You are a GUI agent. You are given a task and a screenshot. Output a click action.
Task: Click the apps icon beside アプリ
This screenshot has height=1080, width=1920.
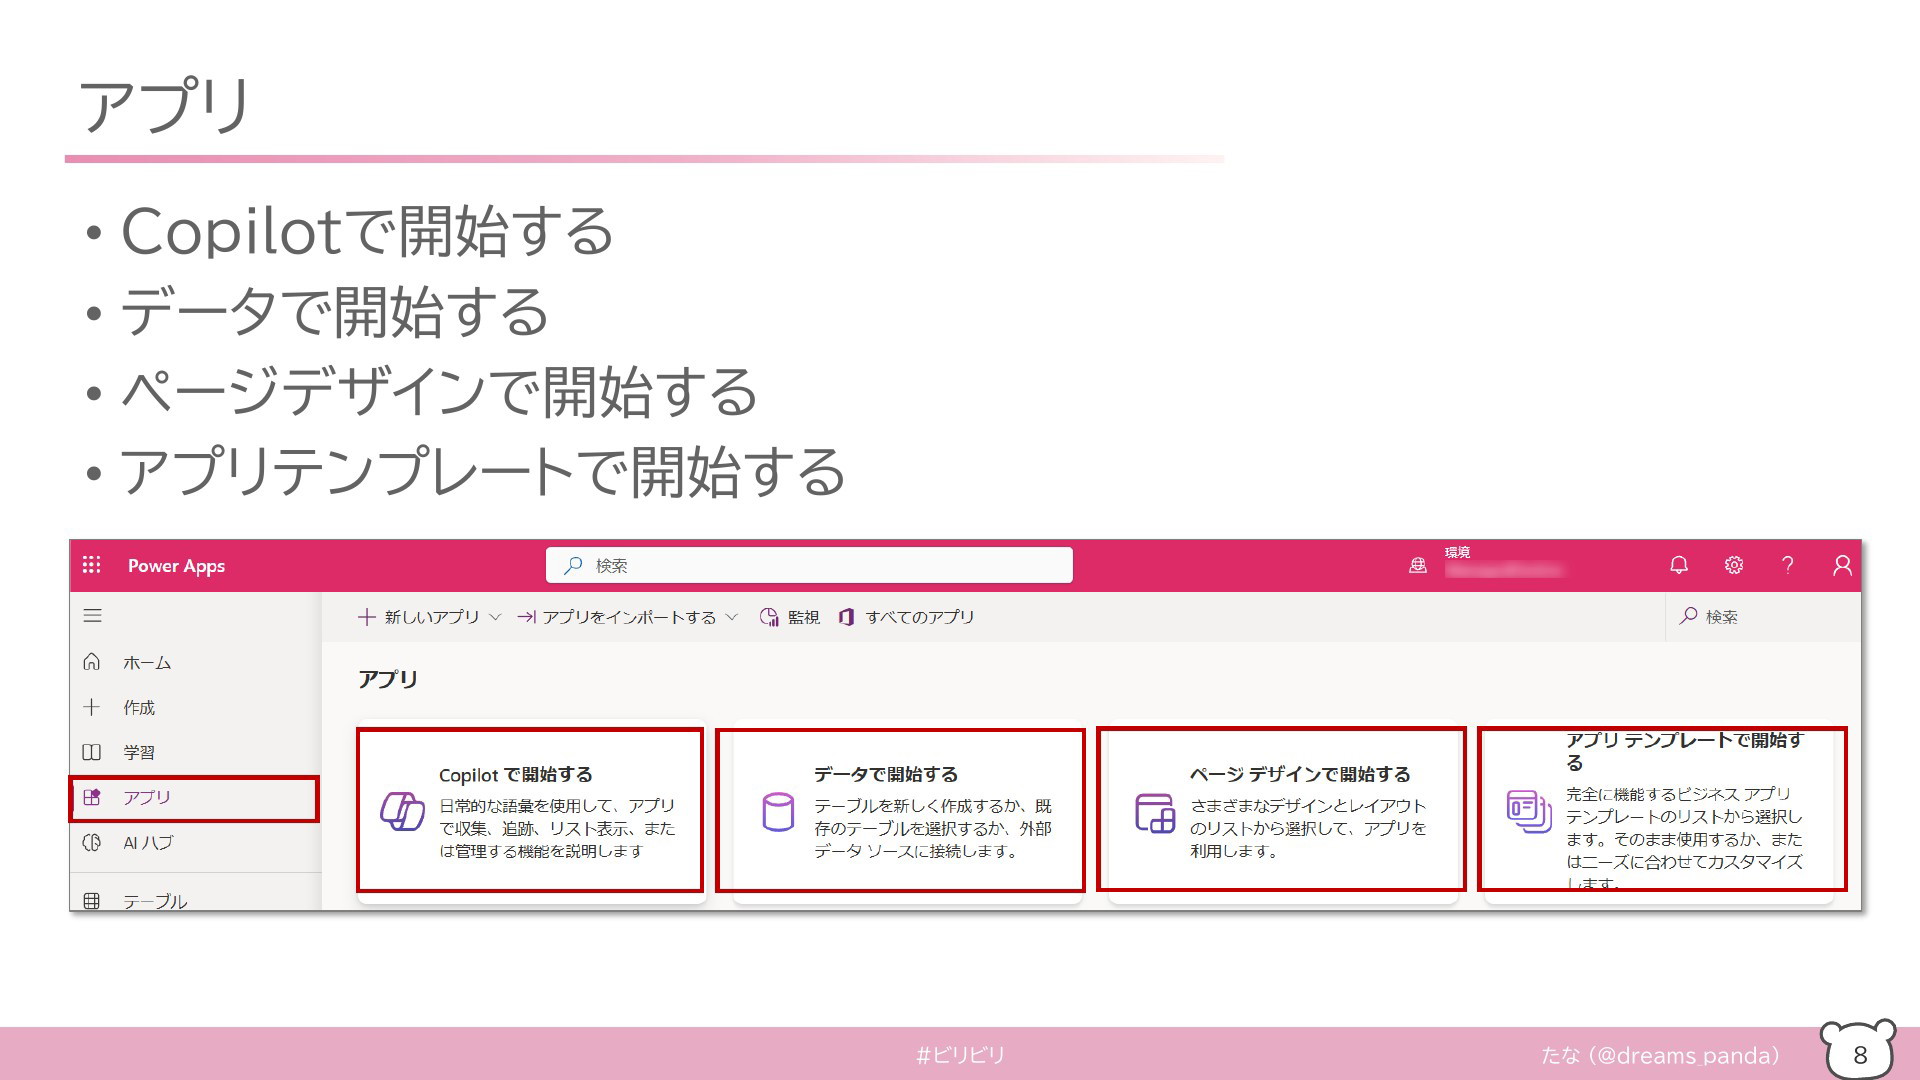pos(91,797)
